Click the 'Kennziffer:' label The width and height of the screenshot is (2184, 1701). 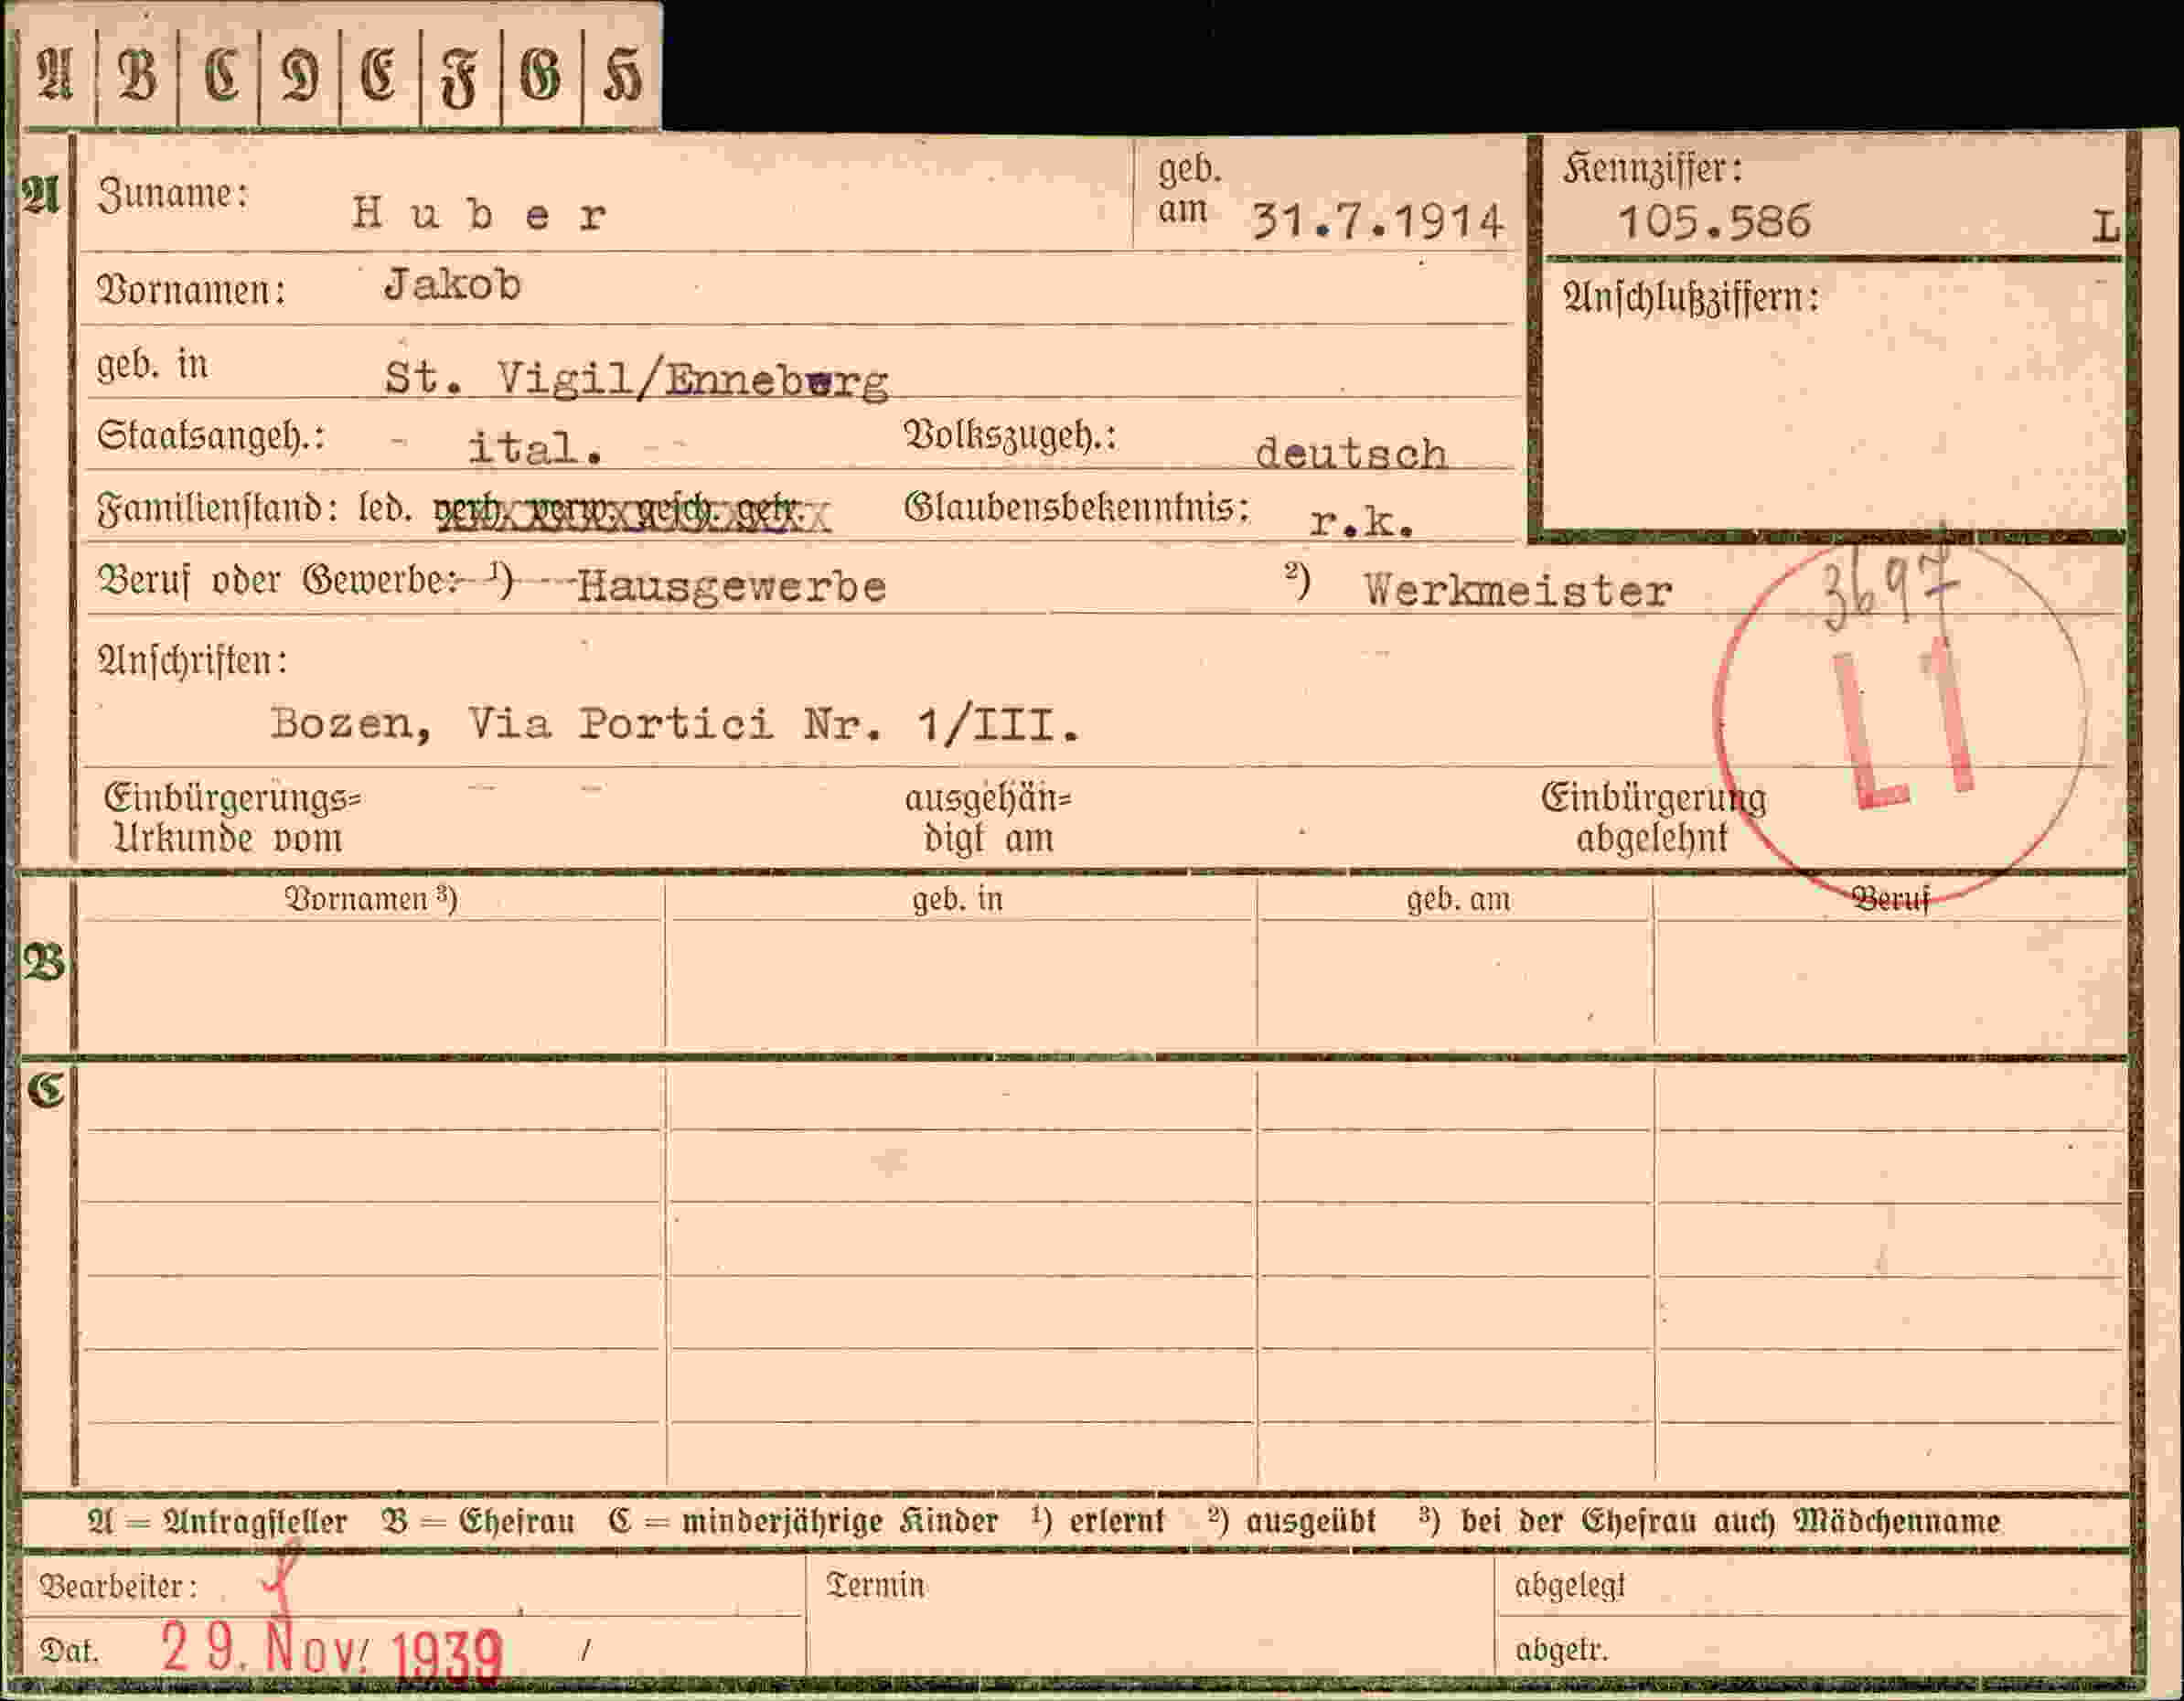1653,169
